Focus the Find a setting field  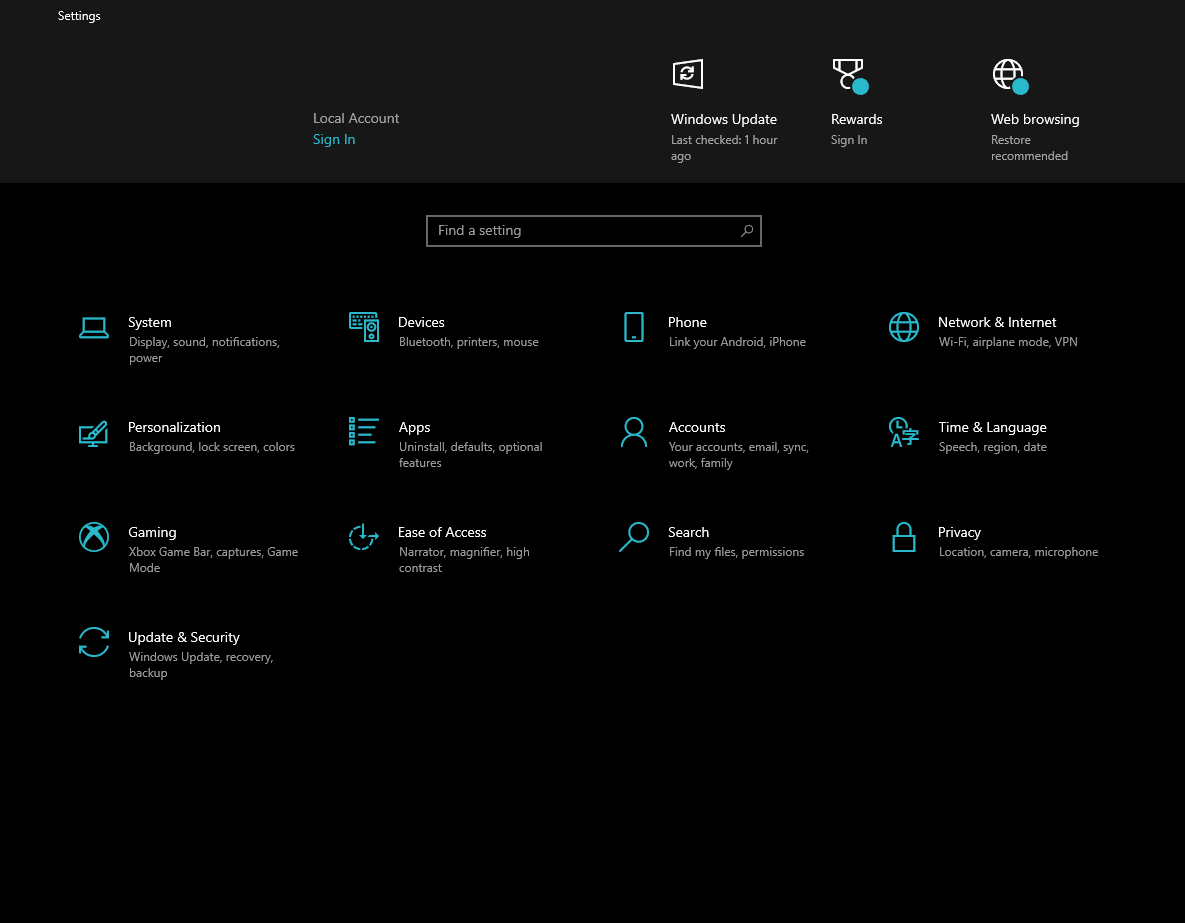(x=593, y=231)
